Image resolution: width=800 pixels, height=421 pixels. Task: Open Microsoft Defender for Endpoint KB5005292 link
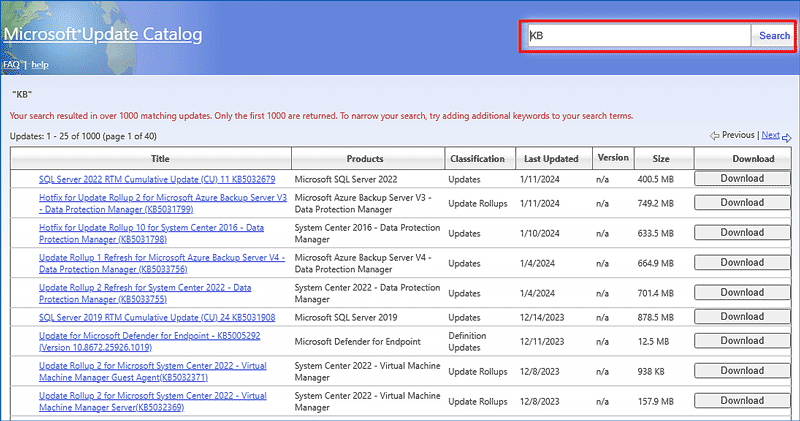pyautogui.click(x=149, y=341)
